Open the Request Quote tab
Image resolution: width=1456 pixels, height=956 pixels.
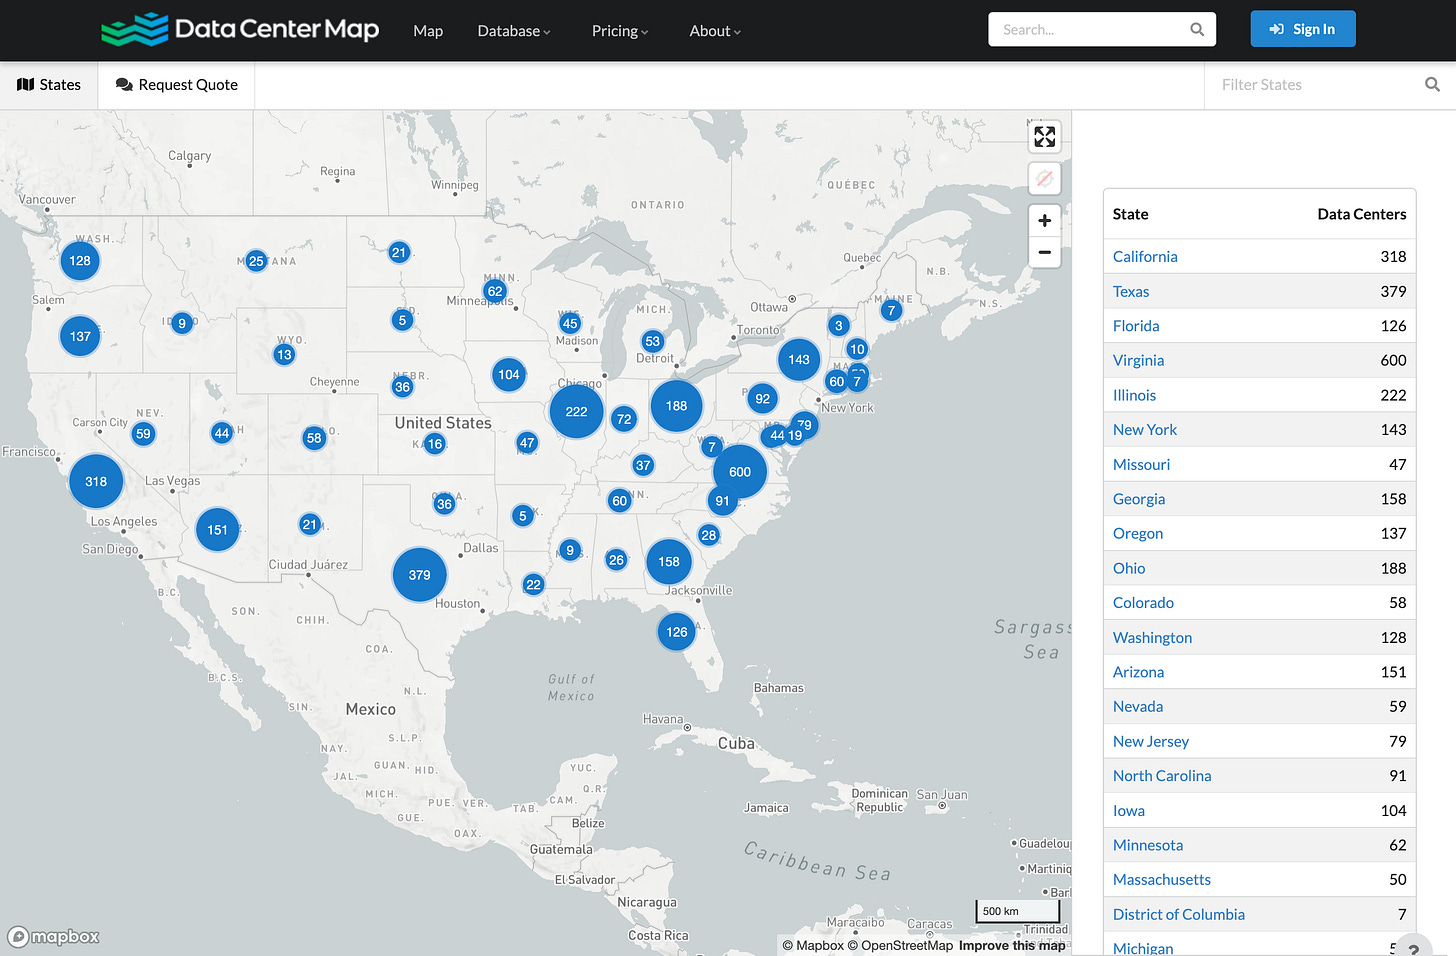[176, 85]
